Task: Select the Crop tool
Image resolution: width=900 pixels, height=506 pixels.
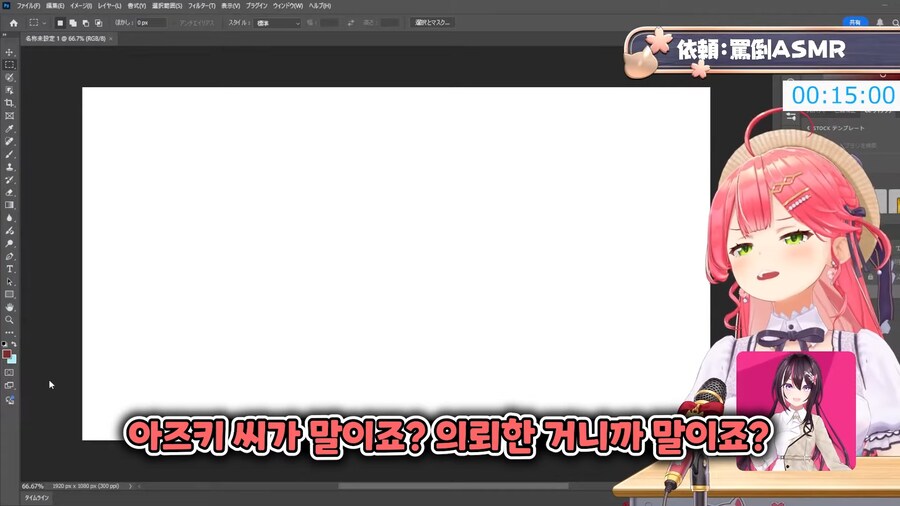Action: point(9,103)
